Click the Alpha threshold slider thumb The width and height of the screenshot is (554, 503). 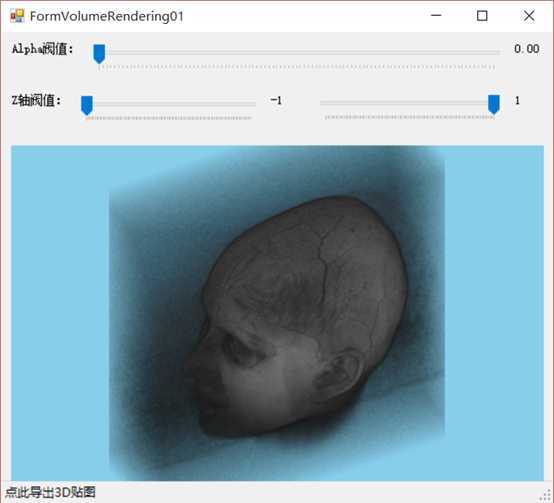(99, 54)
